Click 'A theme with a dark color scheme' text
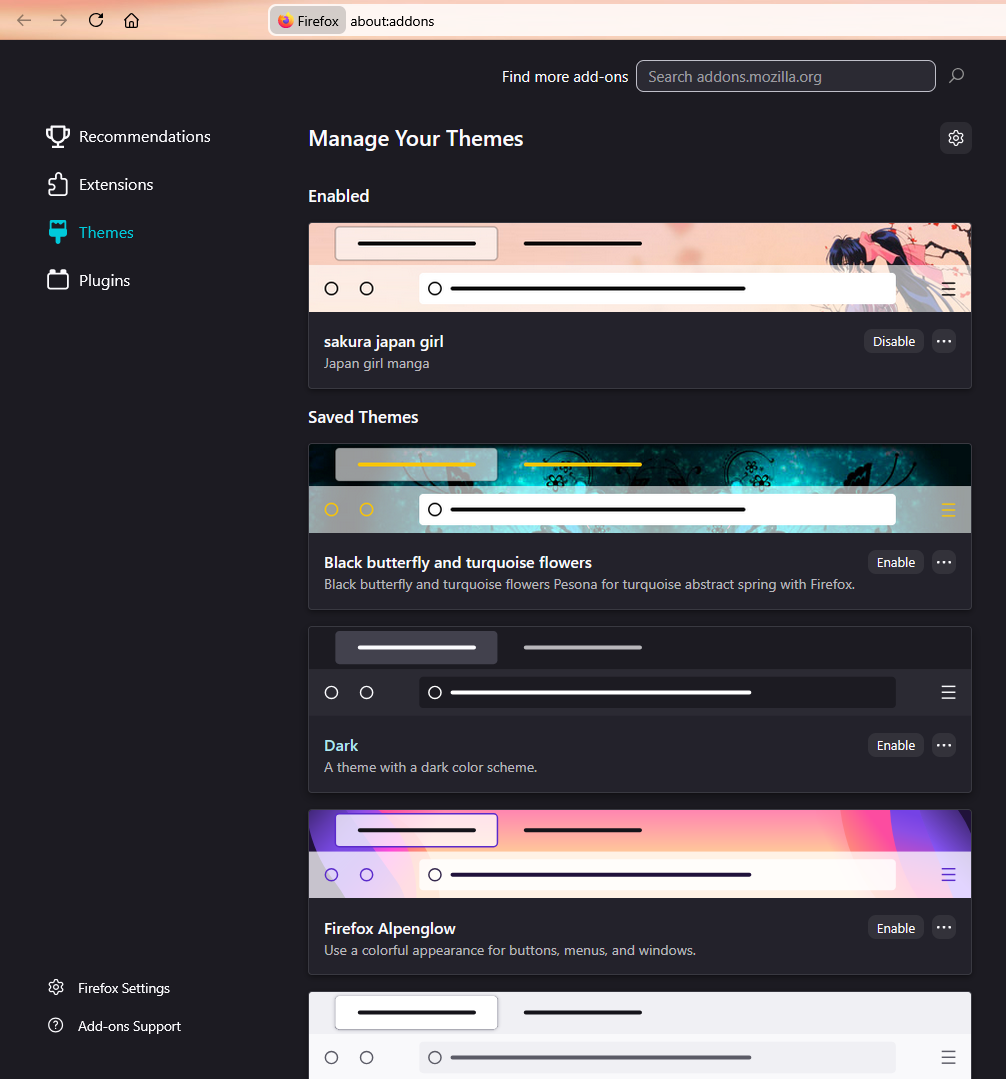This screenshot has height=1079, width=1006. point(430,767)
